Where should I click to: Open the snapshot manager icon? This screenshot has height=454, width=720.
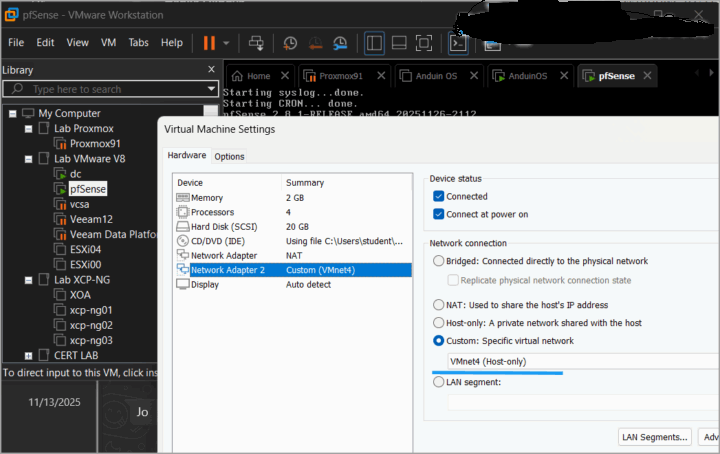click(x=340, y=43)
